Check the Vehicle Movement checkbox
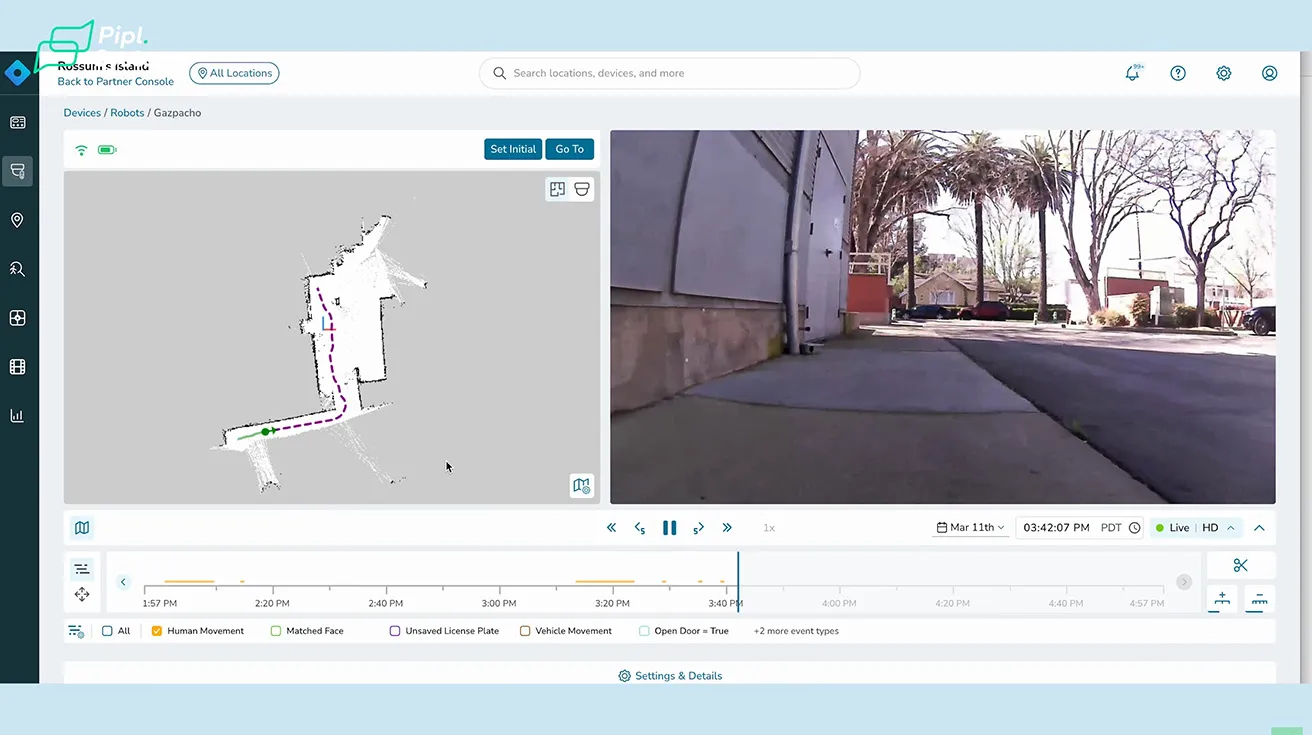 (525, 631)
